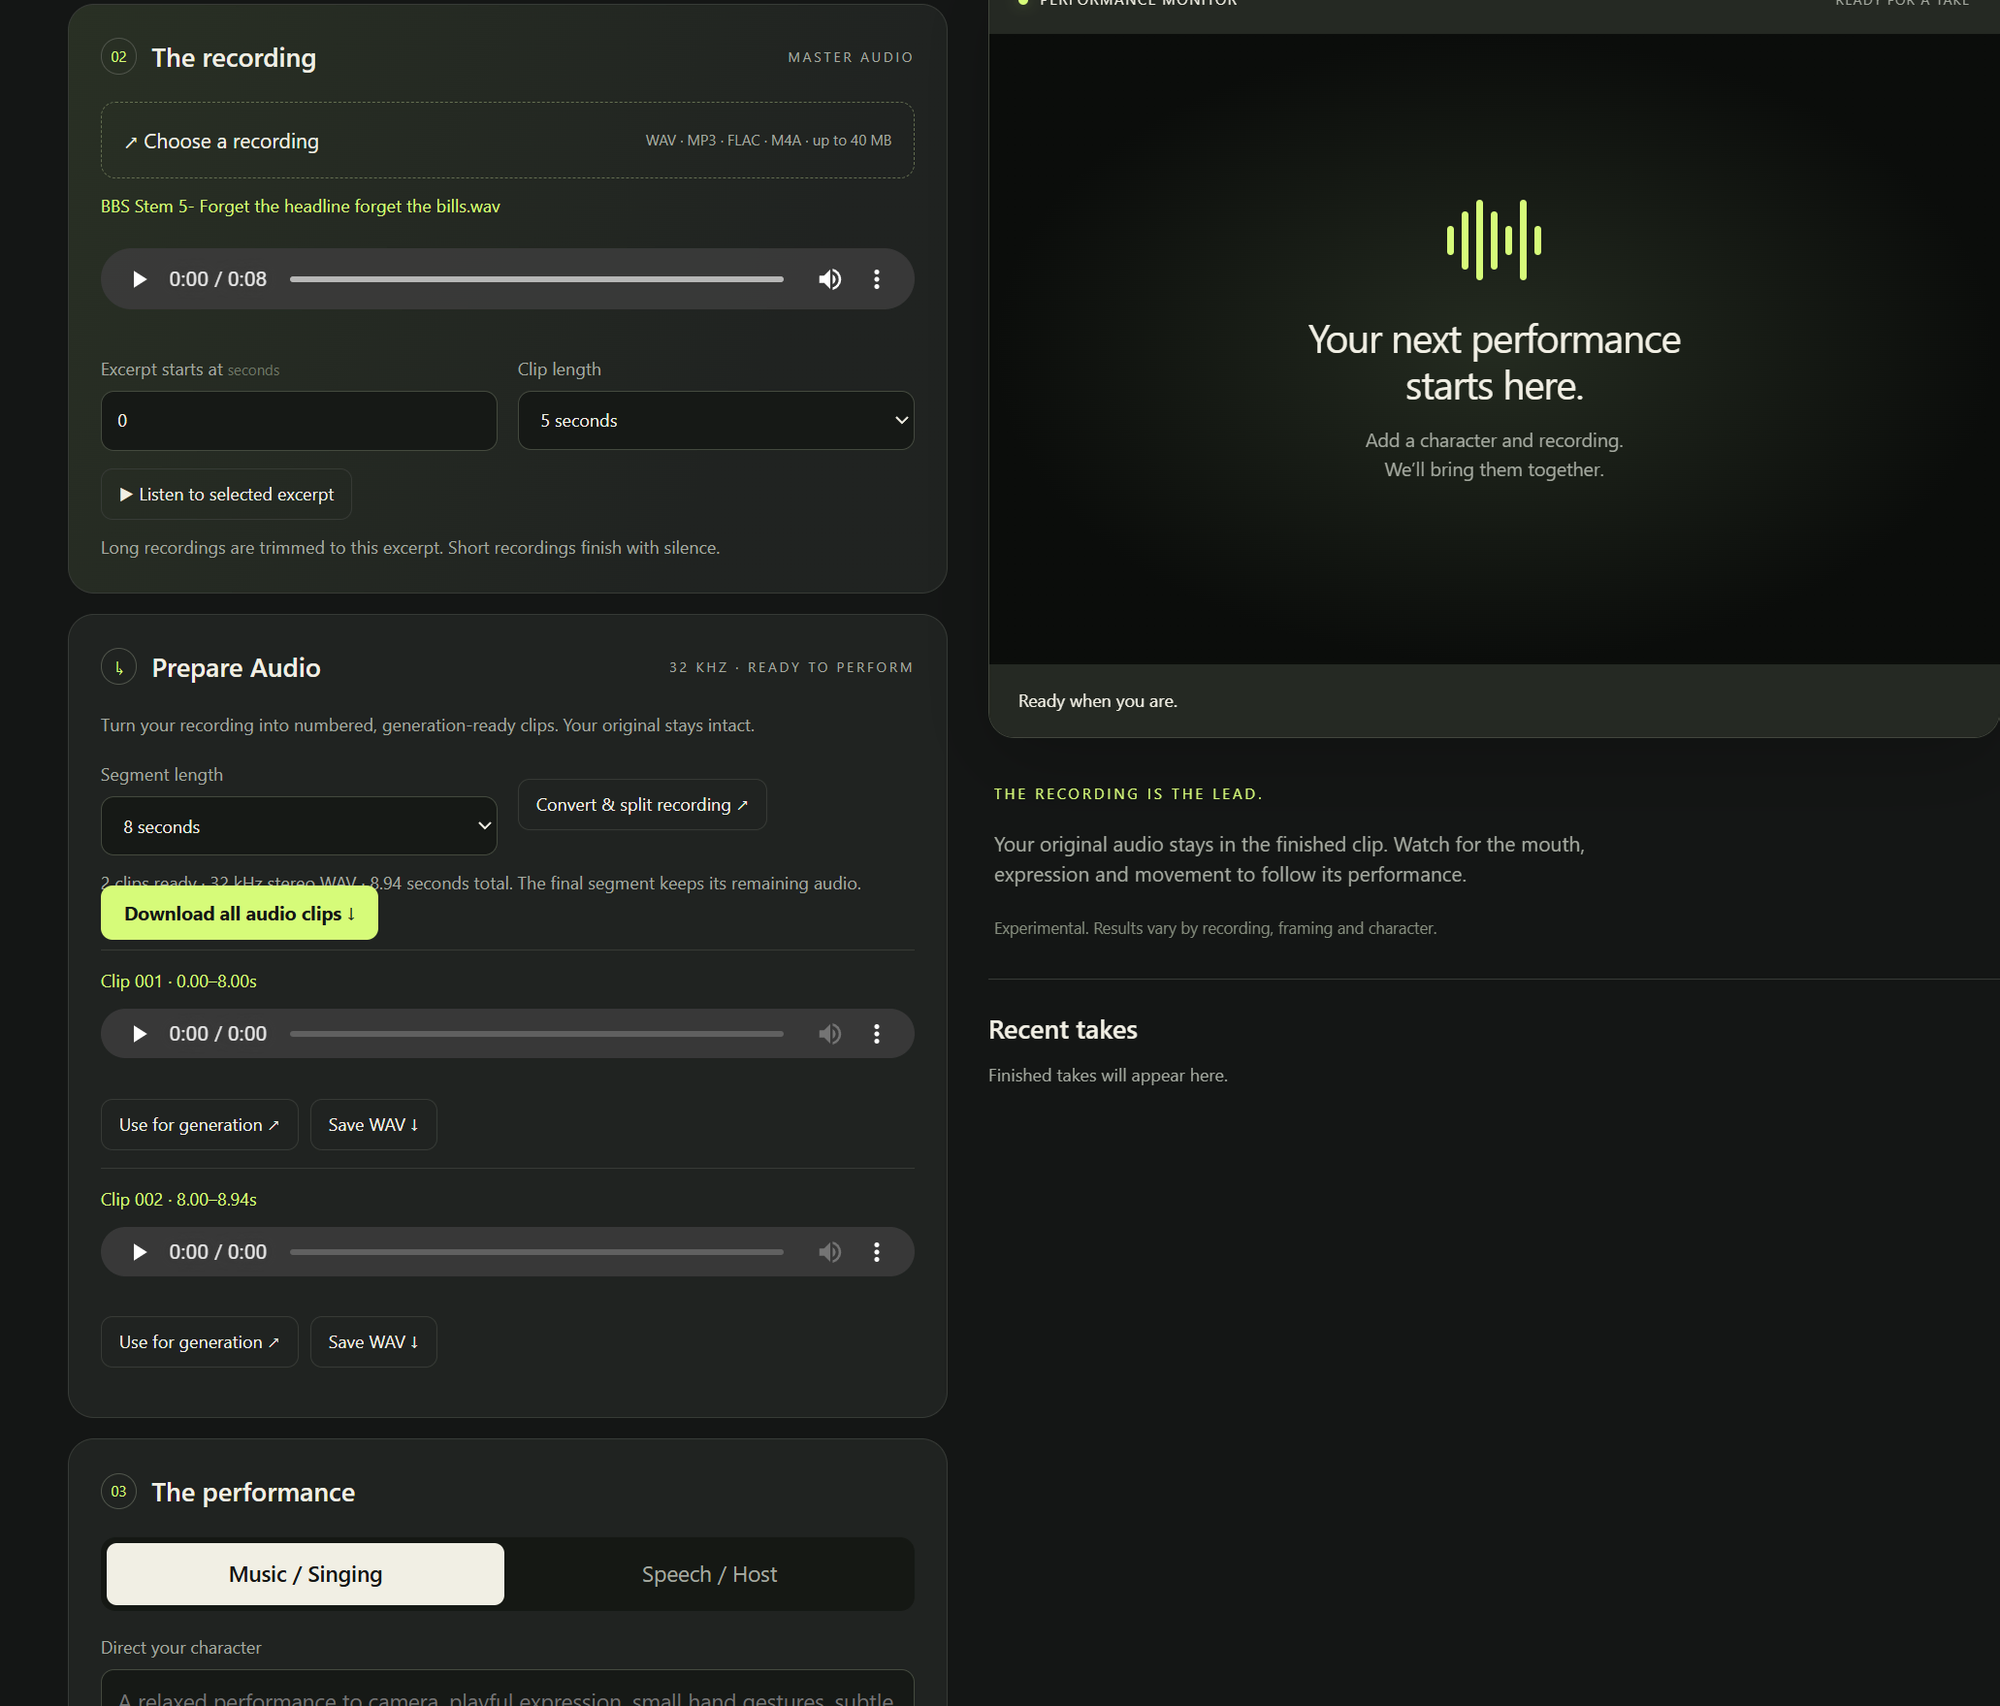
Task: Click Listen to selected excerpt button
Action: pos(226,494)
